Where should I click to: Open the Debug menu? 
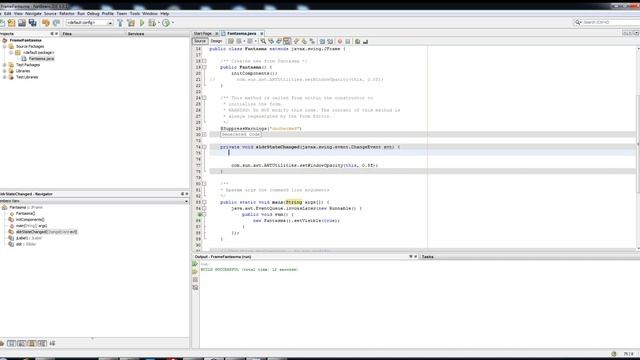[93, 14]
